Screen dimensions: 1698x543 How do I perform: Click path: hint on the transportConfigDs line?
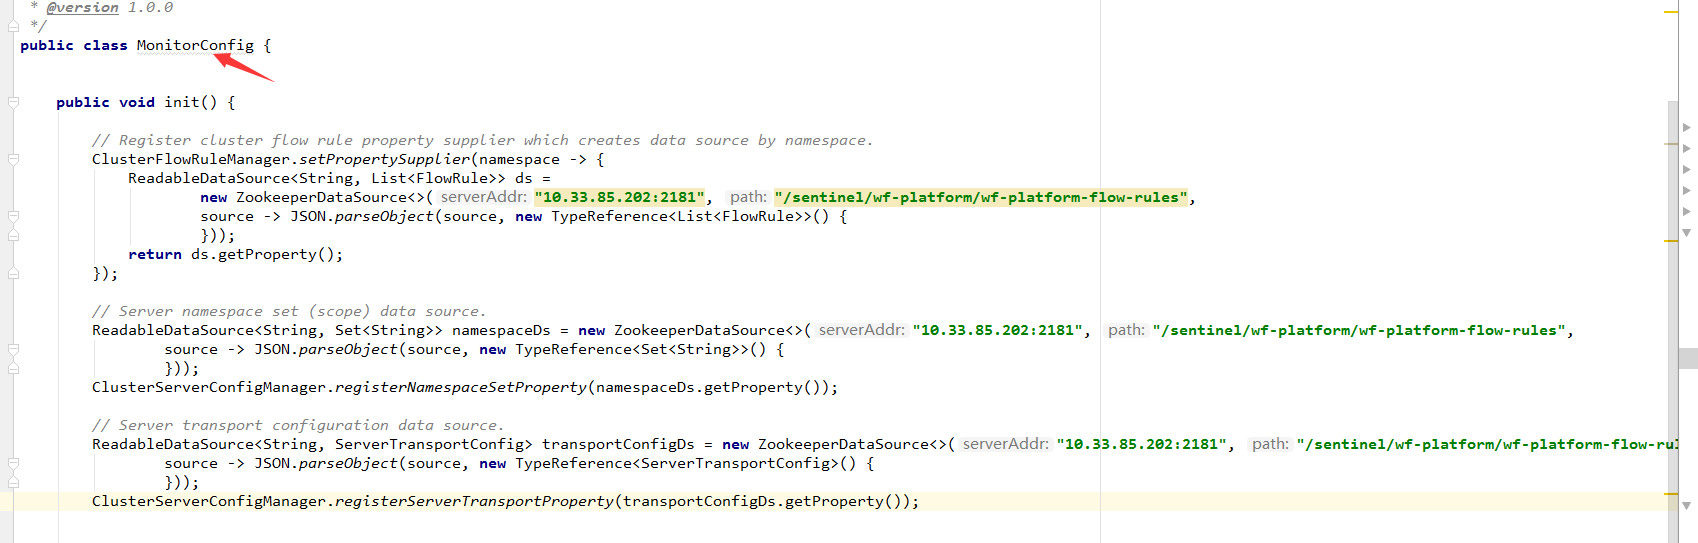tap(1270, 444)
